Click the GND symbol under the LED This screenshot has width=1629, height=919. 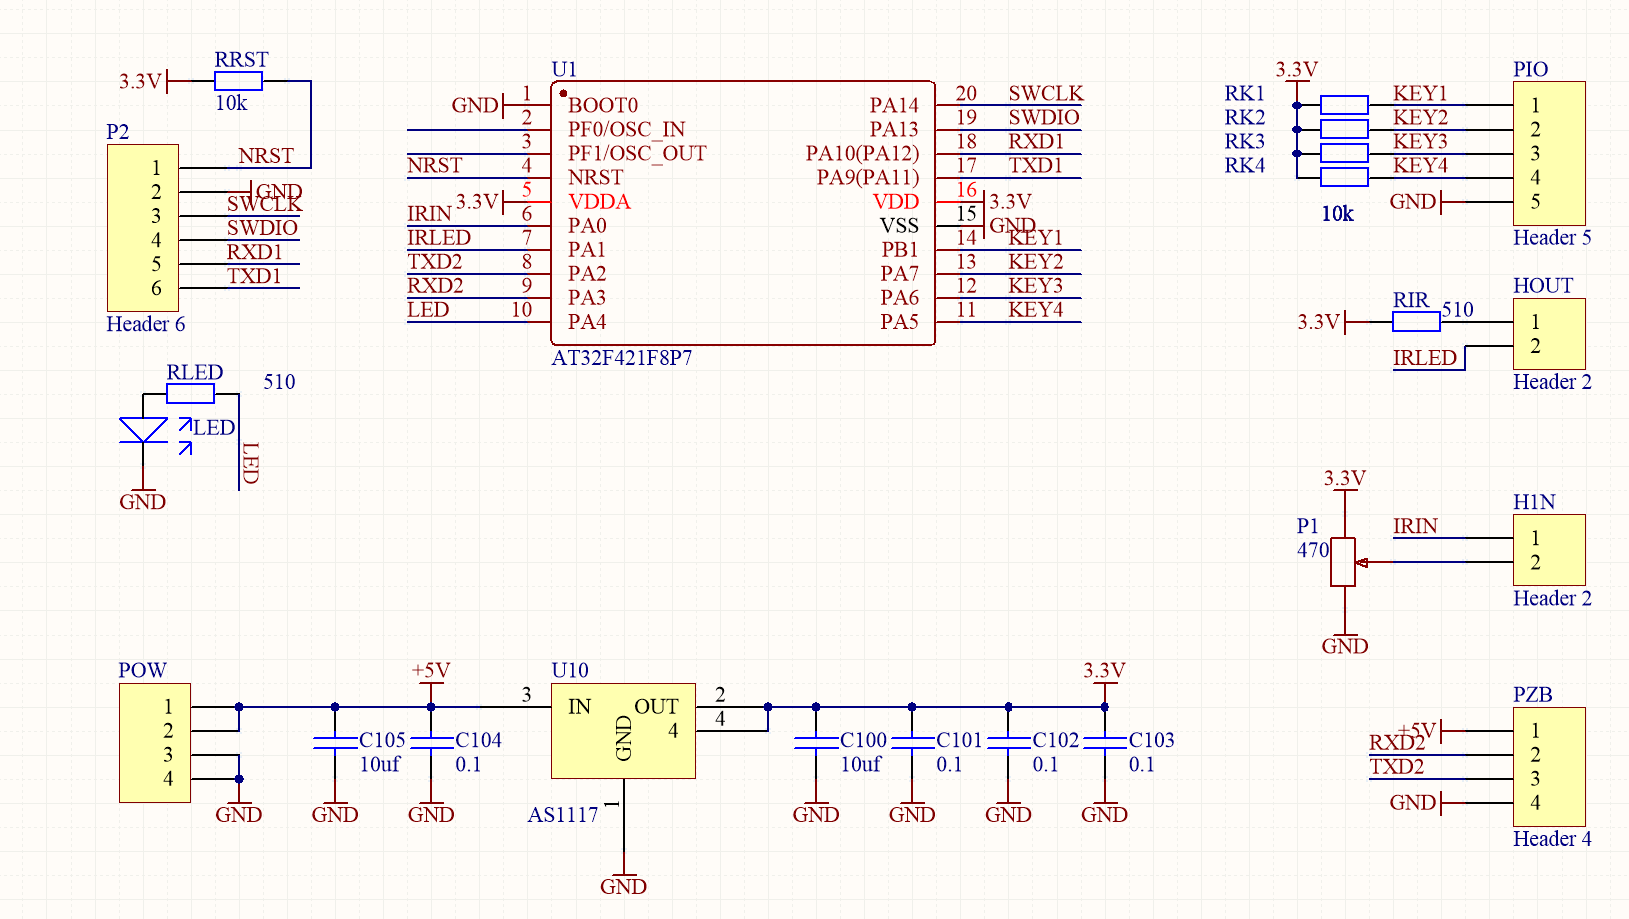pos(143,496)
